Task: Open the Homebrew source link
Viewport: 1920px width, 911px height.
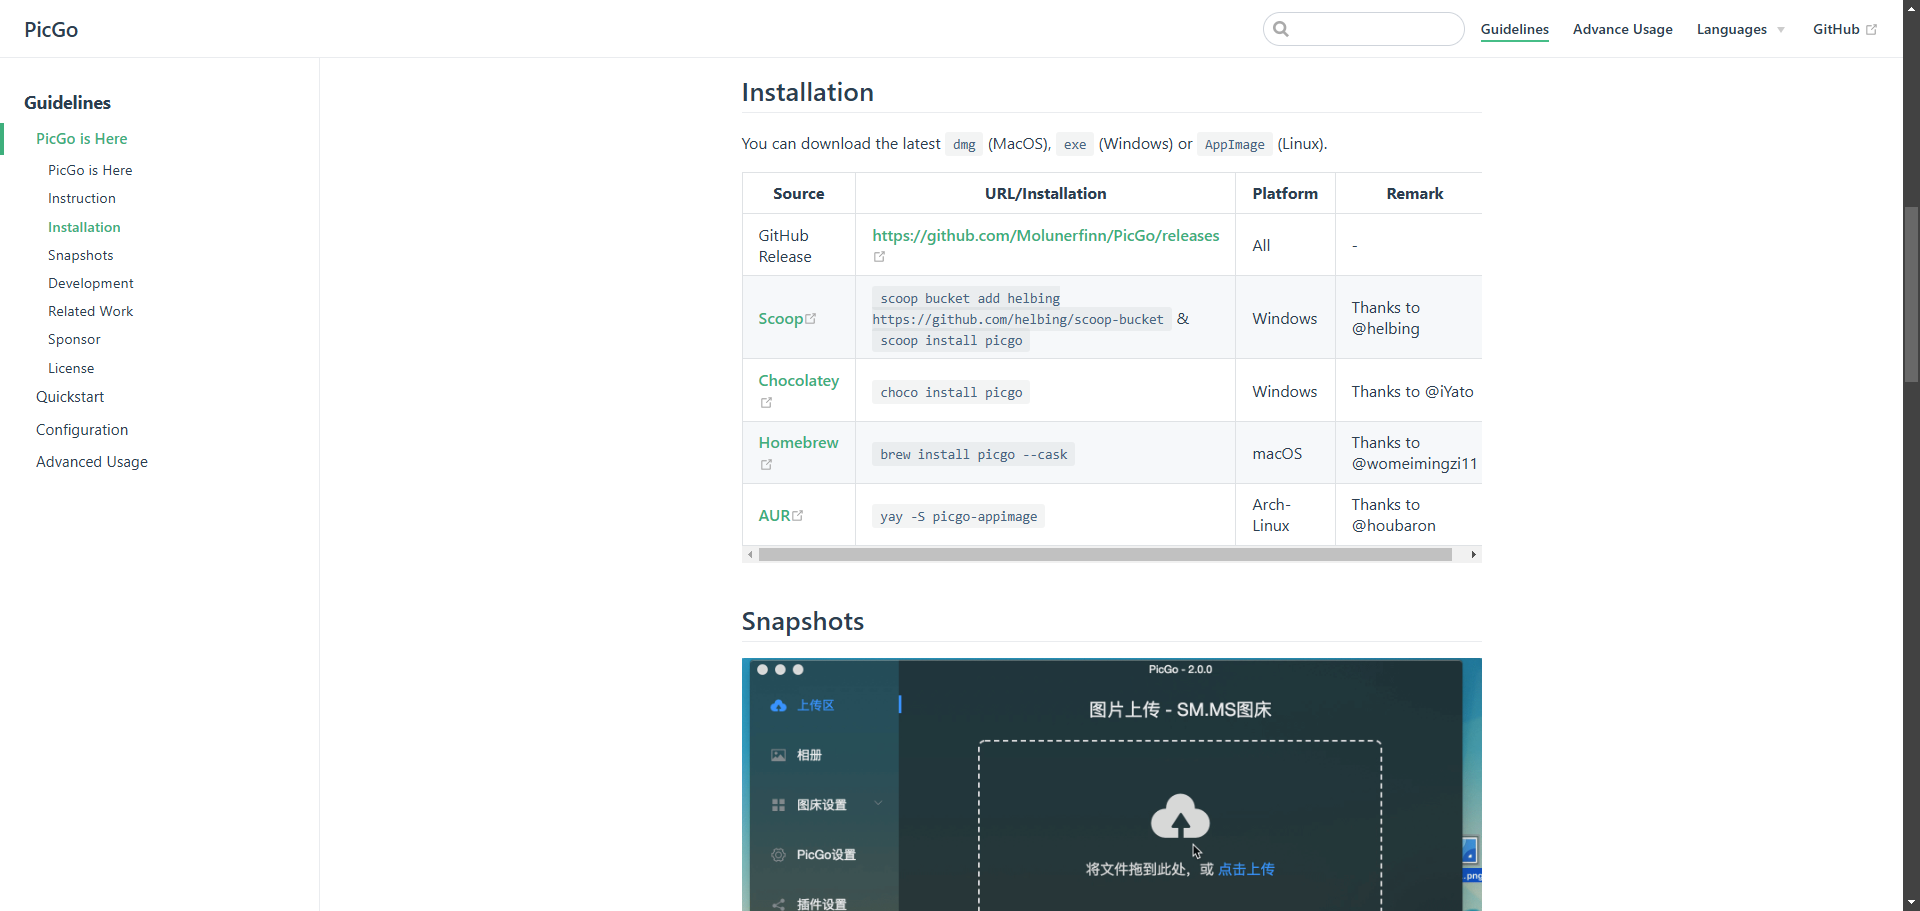Action: (798, 443)
